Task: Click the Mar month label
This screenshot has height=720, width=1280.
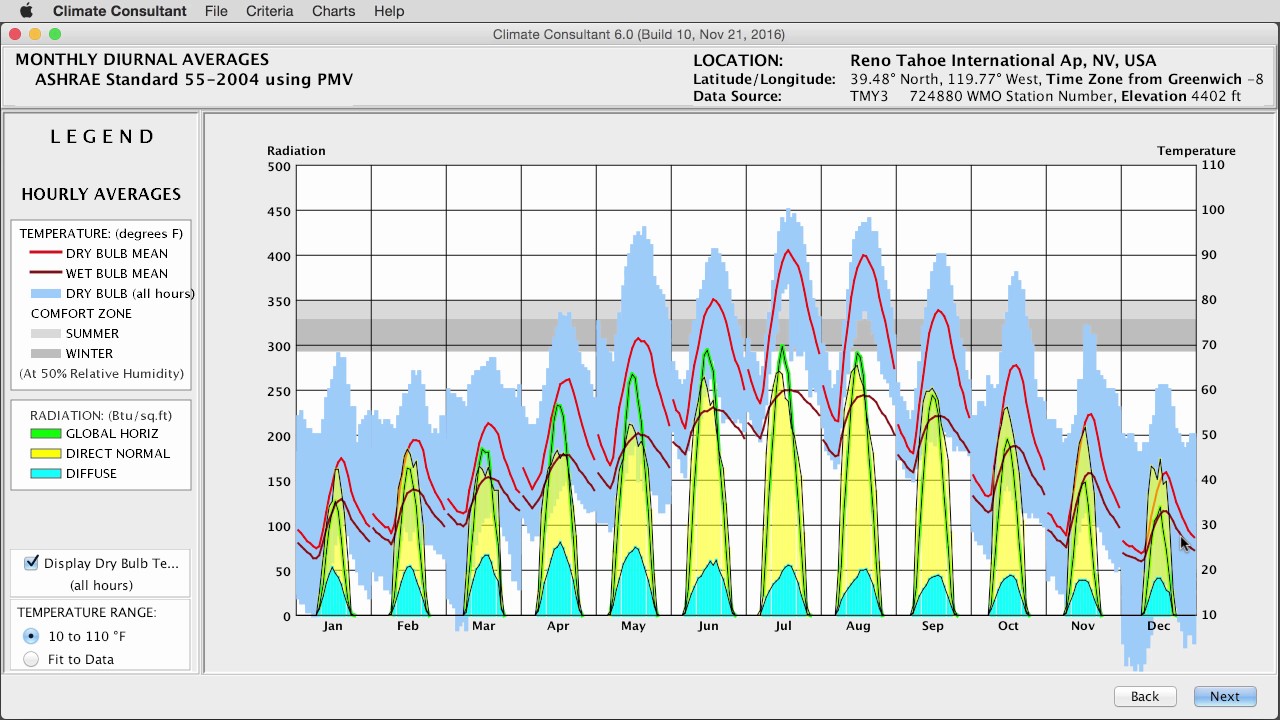Action: (x=483, y=626)
